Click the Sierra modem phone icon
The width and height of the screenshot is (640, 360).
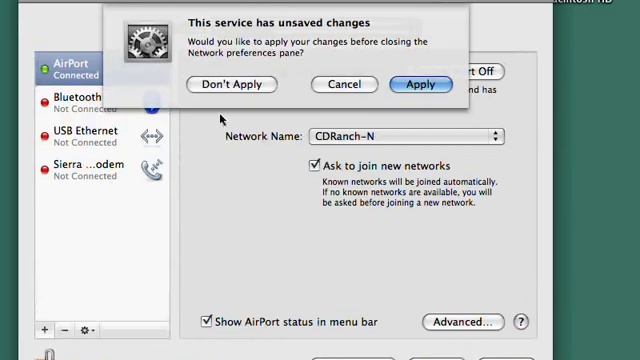[x=152, y=170]
